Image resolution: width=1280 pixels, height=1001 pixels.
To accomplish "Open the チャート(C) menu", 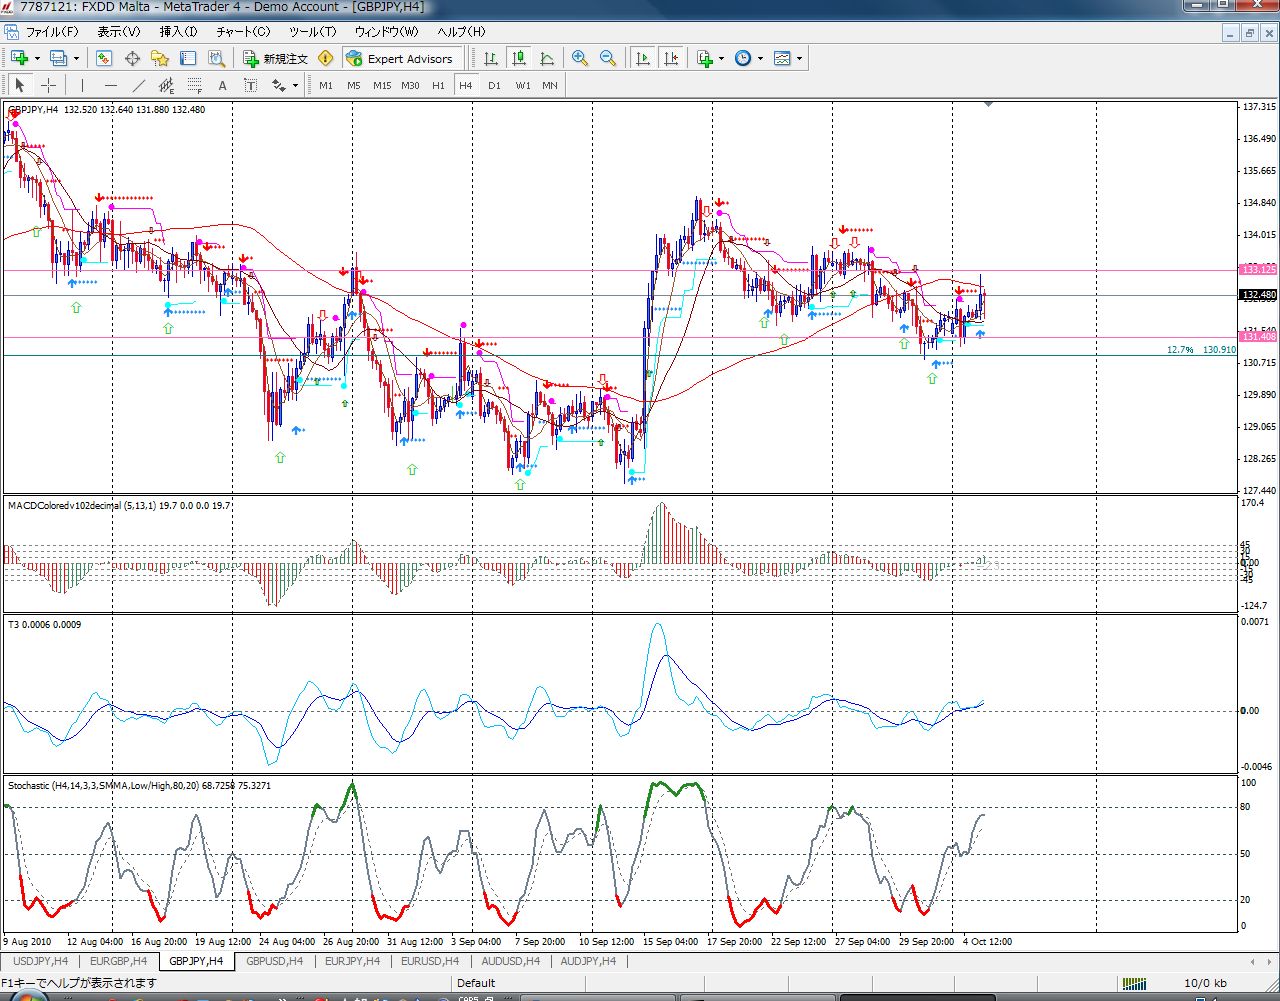I will tap(243, 32).
